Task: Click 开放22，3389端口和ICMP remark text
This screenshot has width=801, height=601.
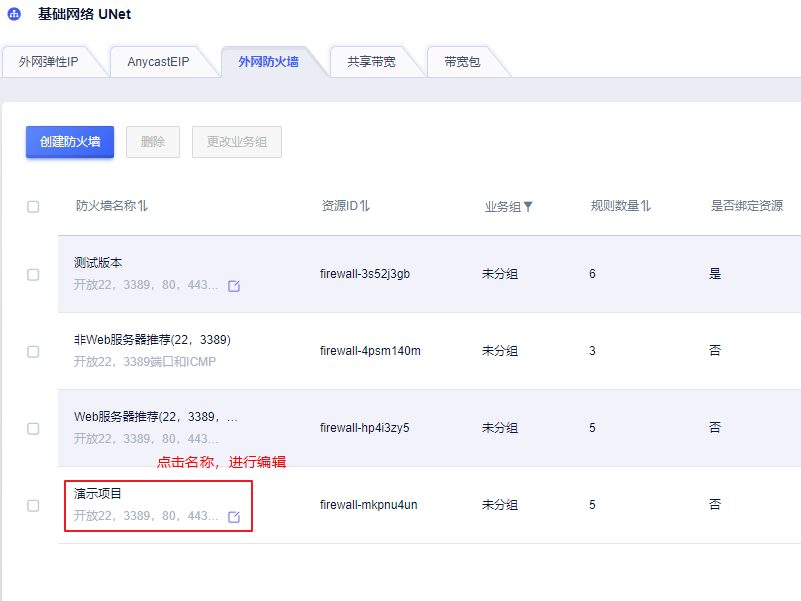Action: click(145, 362)
